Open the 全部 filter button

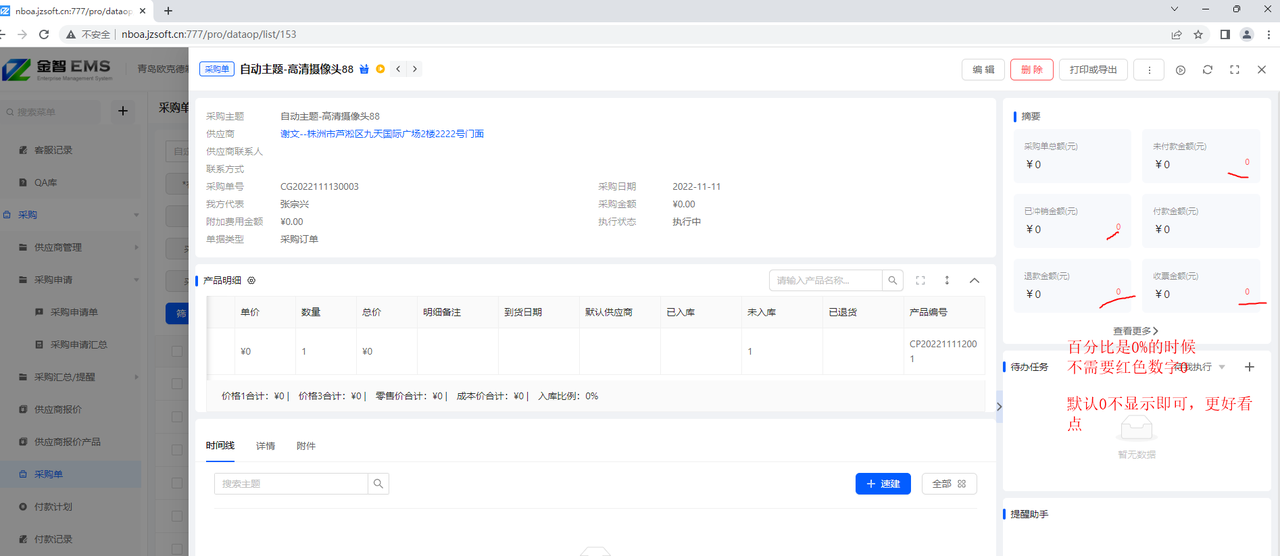point(949,484)
